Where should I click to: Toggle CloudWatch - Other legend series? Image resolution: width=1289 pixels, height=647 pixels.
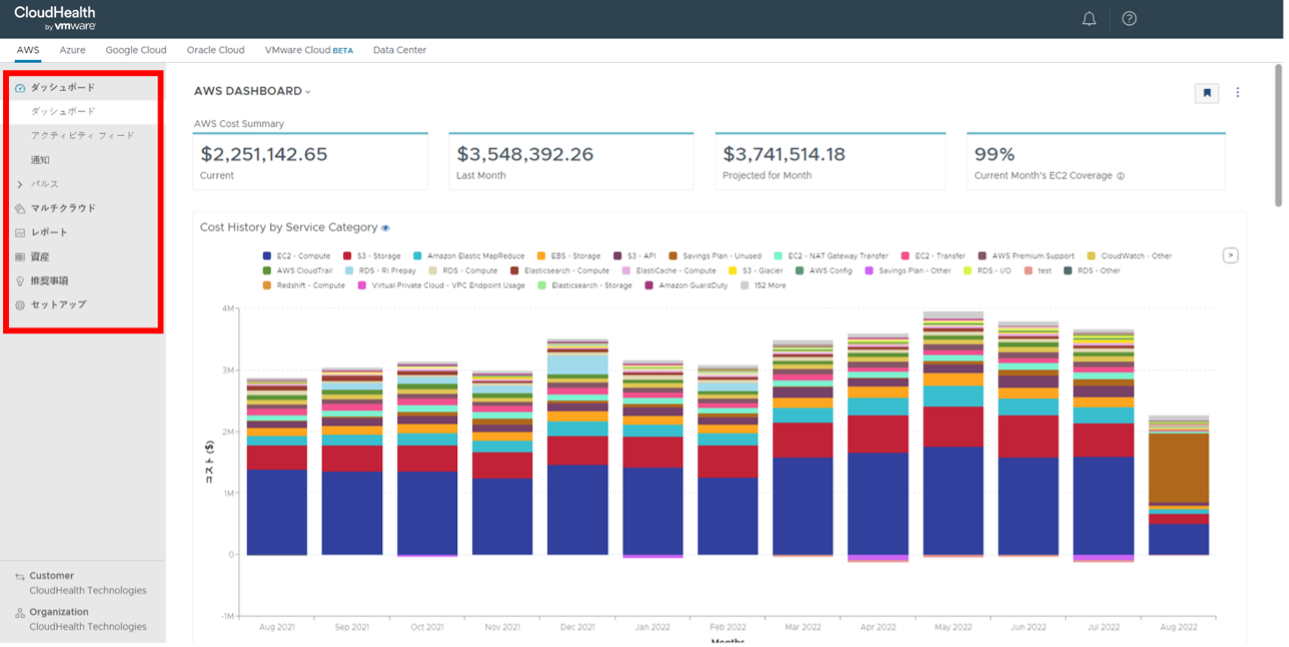point(1129,256)
